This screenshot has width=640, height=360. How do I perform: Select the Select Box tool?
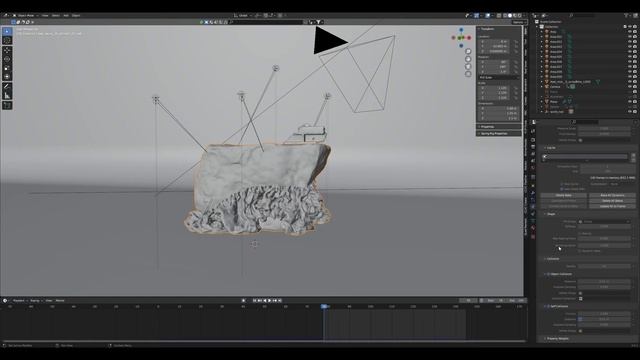7,31
